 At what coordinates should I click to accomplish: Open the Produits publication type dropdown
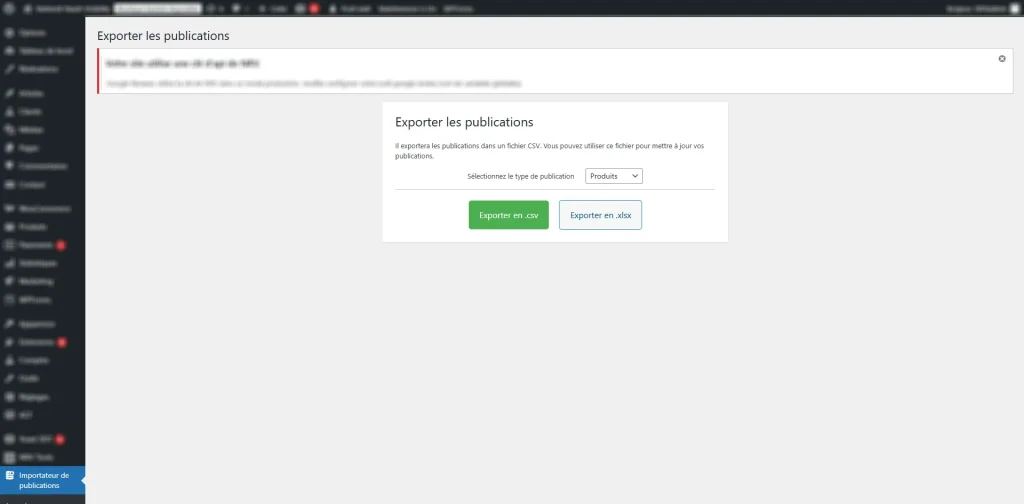[614, 176]
